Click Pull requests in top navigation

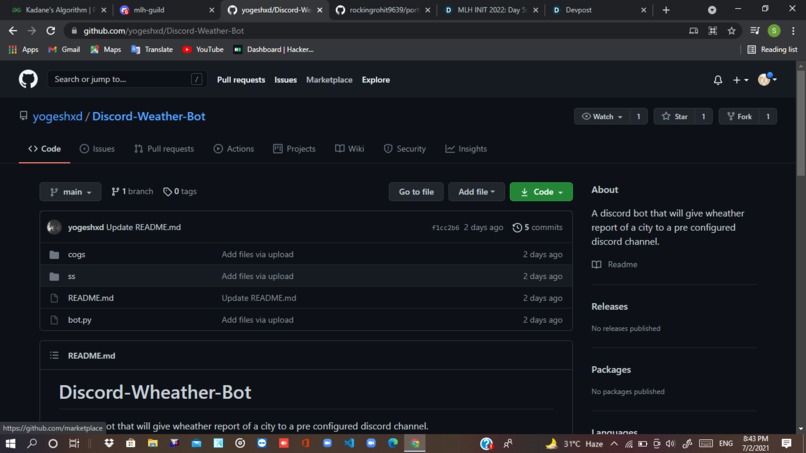point(241,80)
